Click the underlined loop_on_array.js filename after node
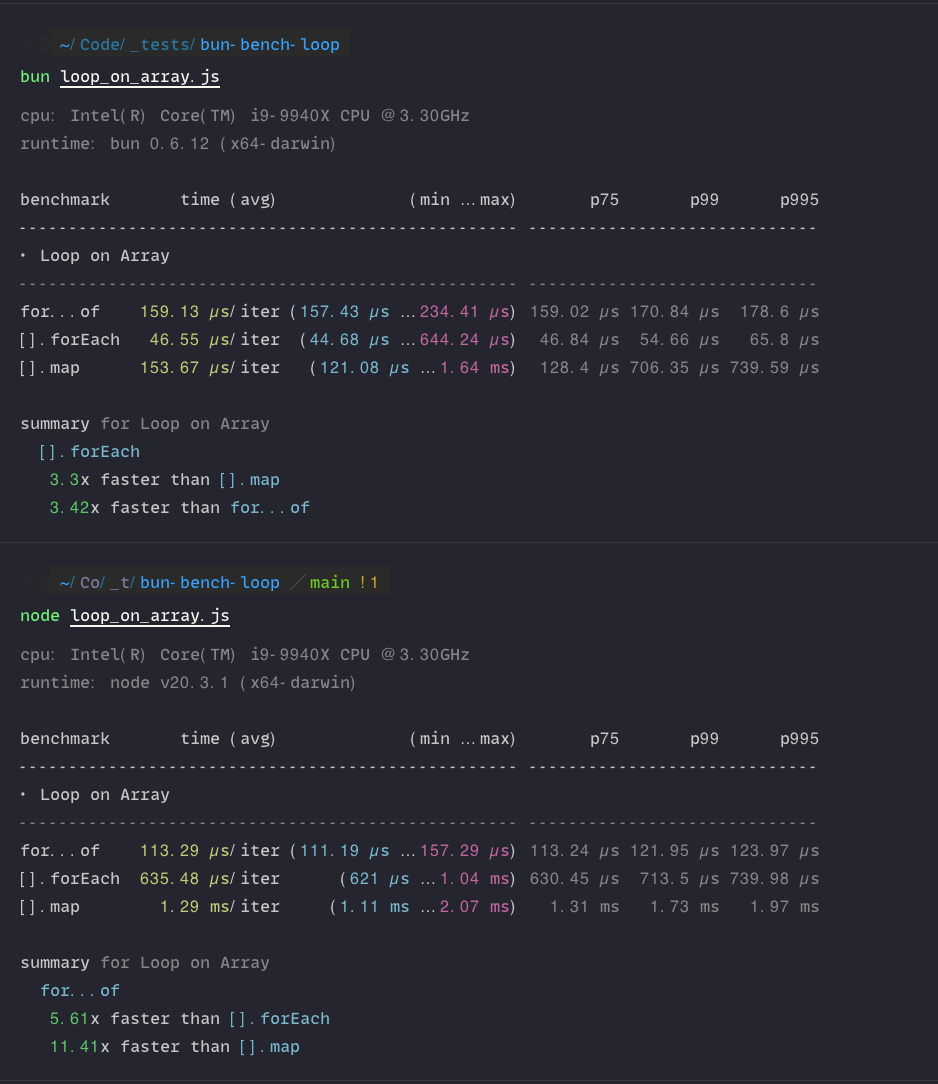The height and width of the screenshot is (1084, 938). pyautogui.click(x=149, y=615)
